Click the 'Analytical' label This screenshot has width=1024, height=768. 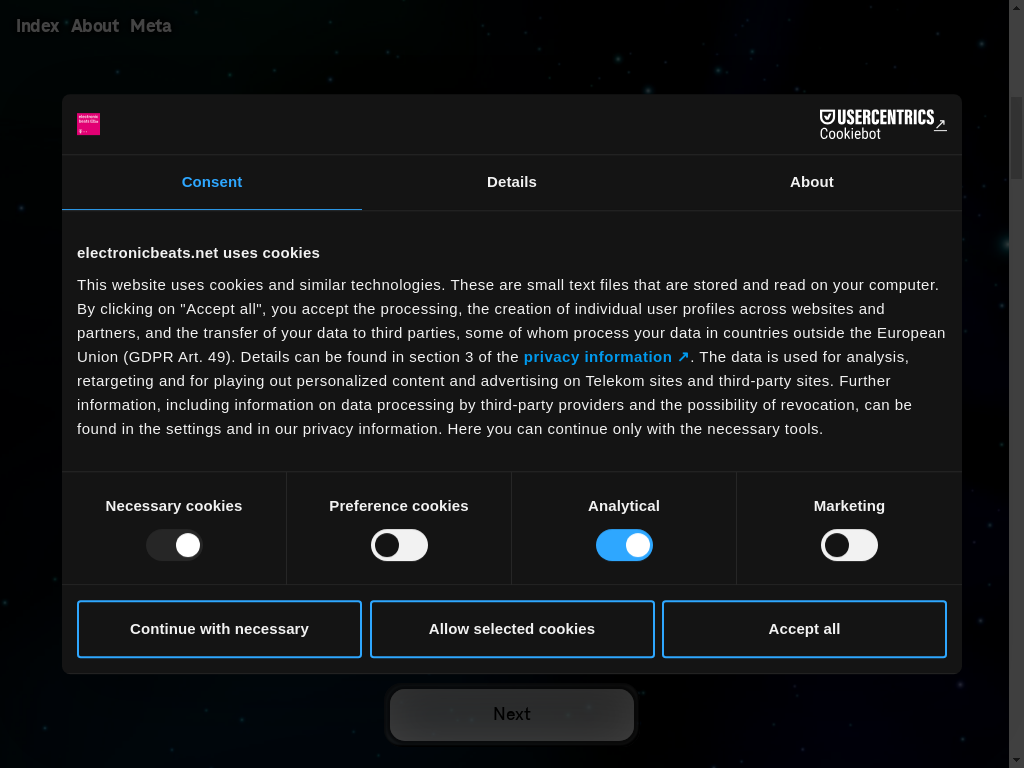(624, 506)
